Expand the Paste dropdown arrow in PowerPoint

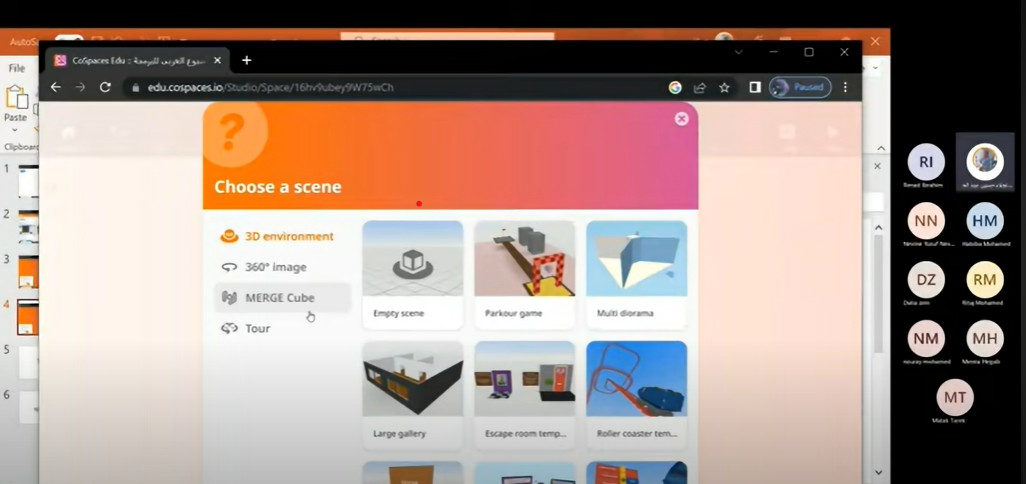(15, 130)
